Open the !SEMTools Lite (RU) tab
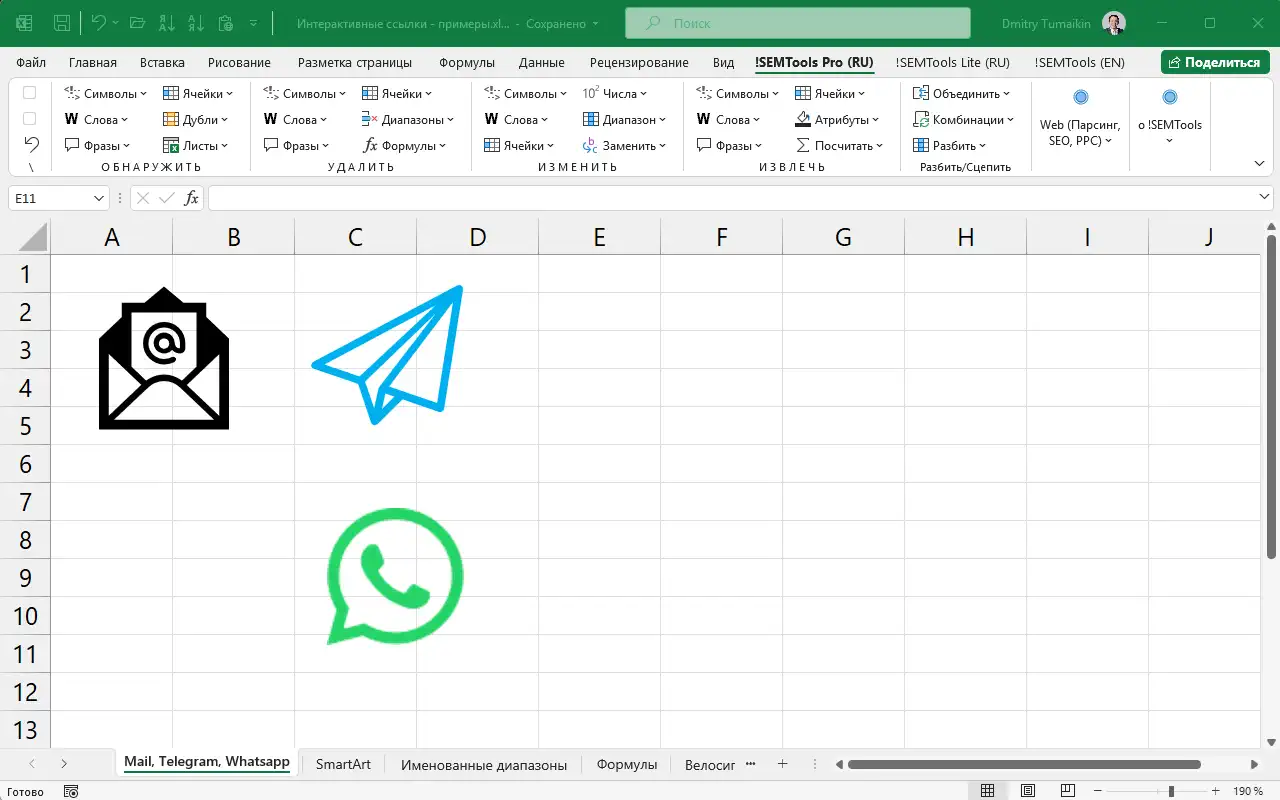 click(953, 62)
